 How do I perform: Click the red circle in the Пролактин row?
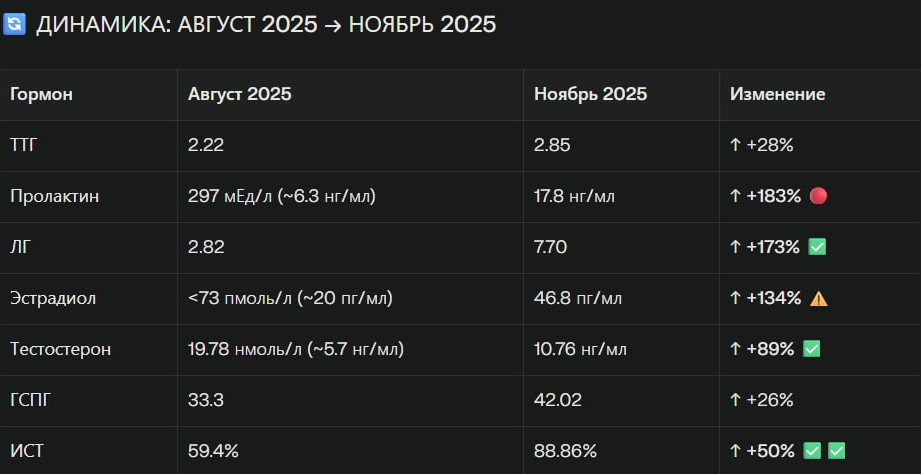(x=818, y=196)
